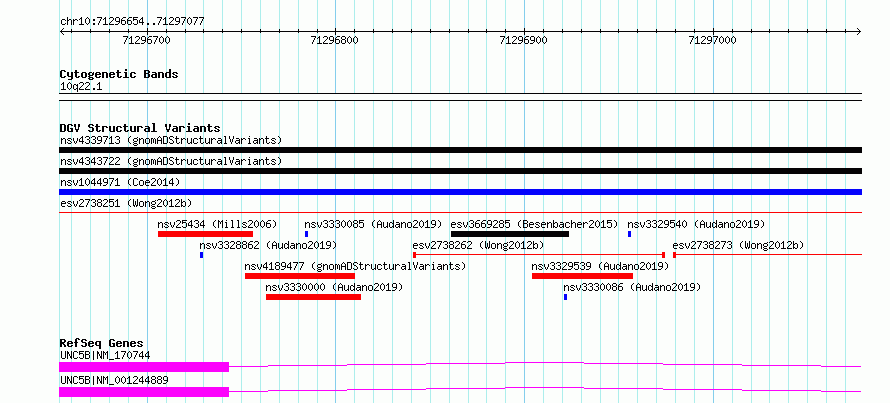The width and height of the screenshot is (890, 403).
Task: Open the nsv3329540 (Audano2019) label
Action: click(696, 224)
